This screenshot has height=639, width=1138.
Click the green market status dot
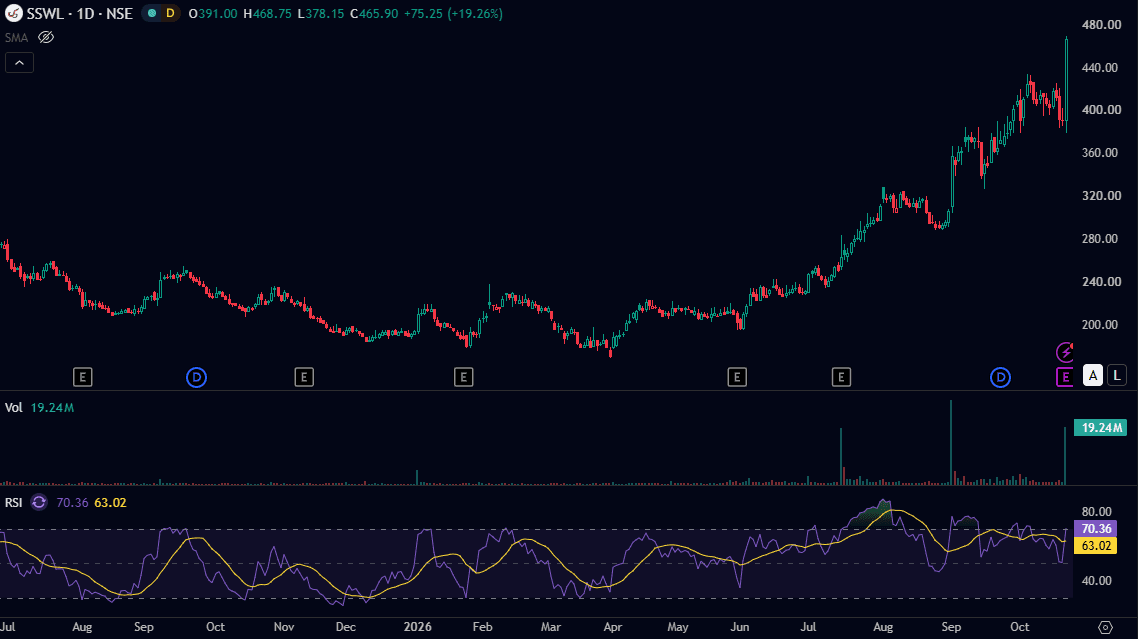point(152,13)
